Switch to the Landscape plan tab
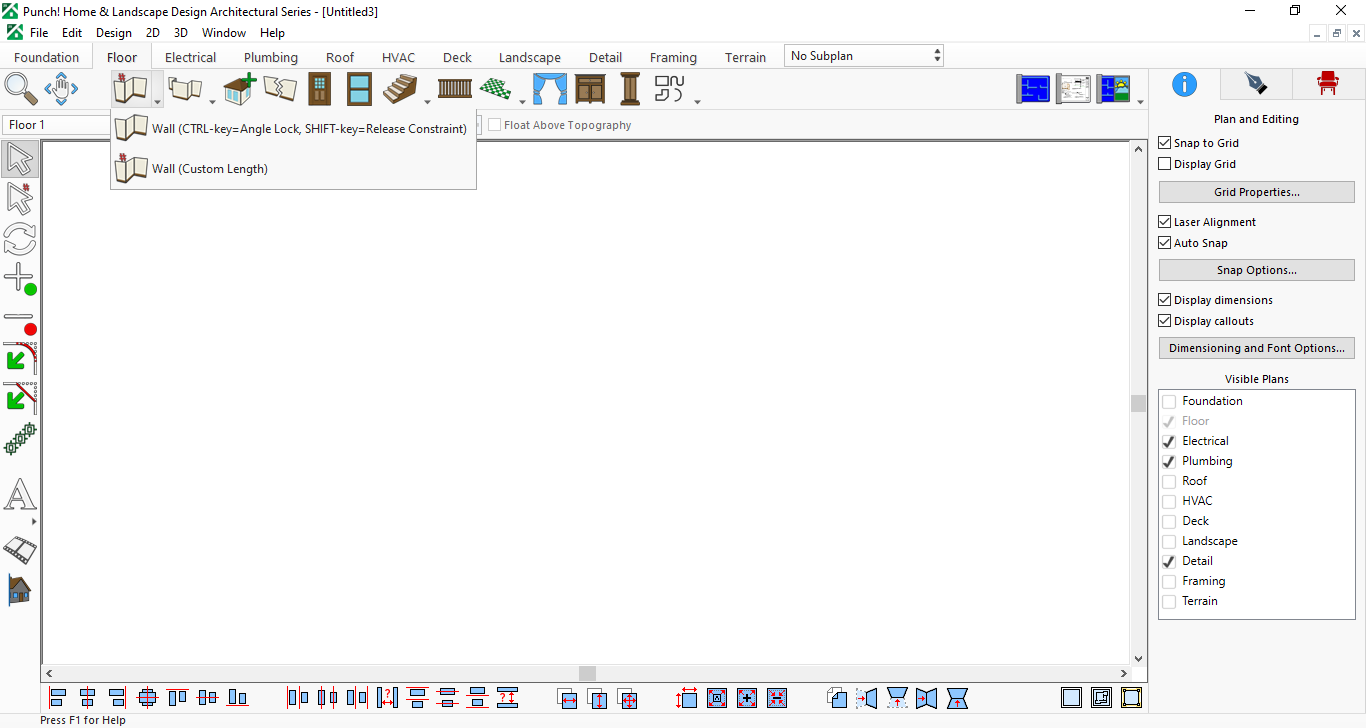 point(530,57)
